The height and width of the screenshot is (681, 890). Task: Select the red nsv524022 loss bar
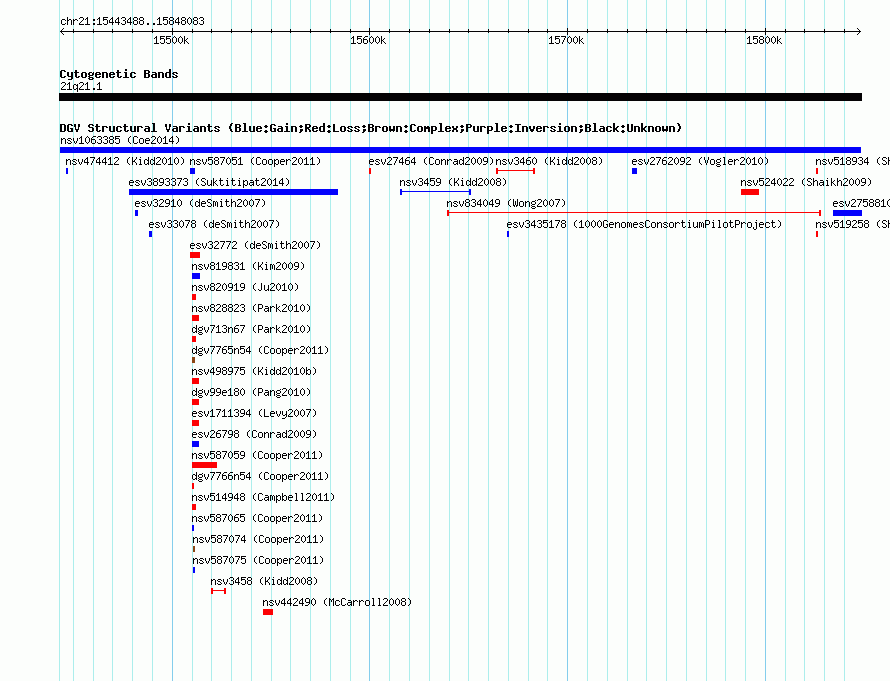click(x=750, y=192)
